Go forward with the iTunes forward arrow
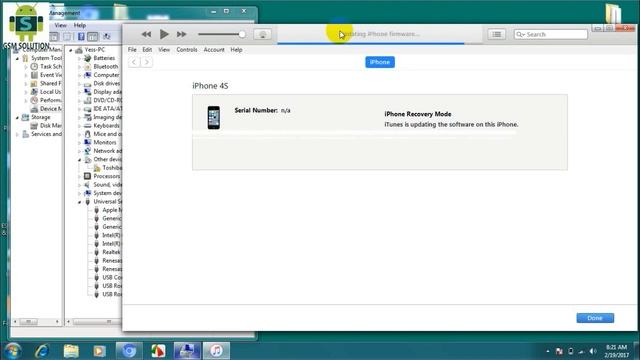The height and width of the screenshot is (360, 640). coord(147,62)
